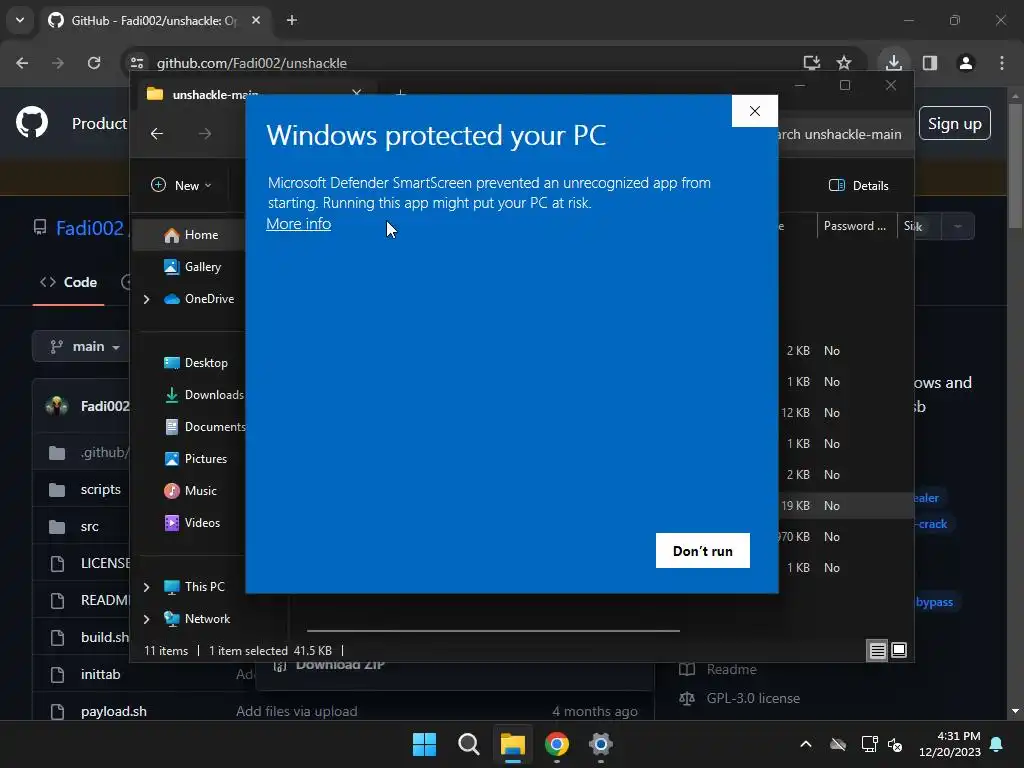Click the Chrome back arrow
This screenshot has width=1024, height=768.
22,63
